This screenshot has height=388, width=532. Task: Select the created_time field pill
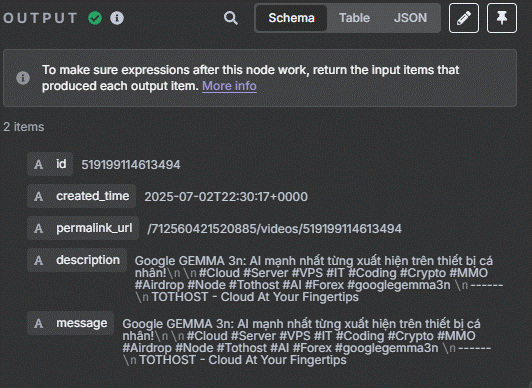[x=81, y=196]
